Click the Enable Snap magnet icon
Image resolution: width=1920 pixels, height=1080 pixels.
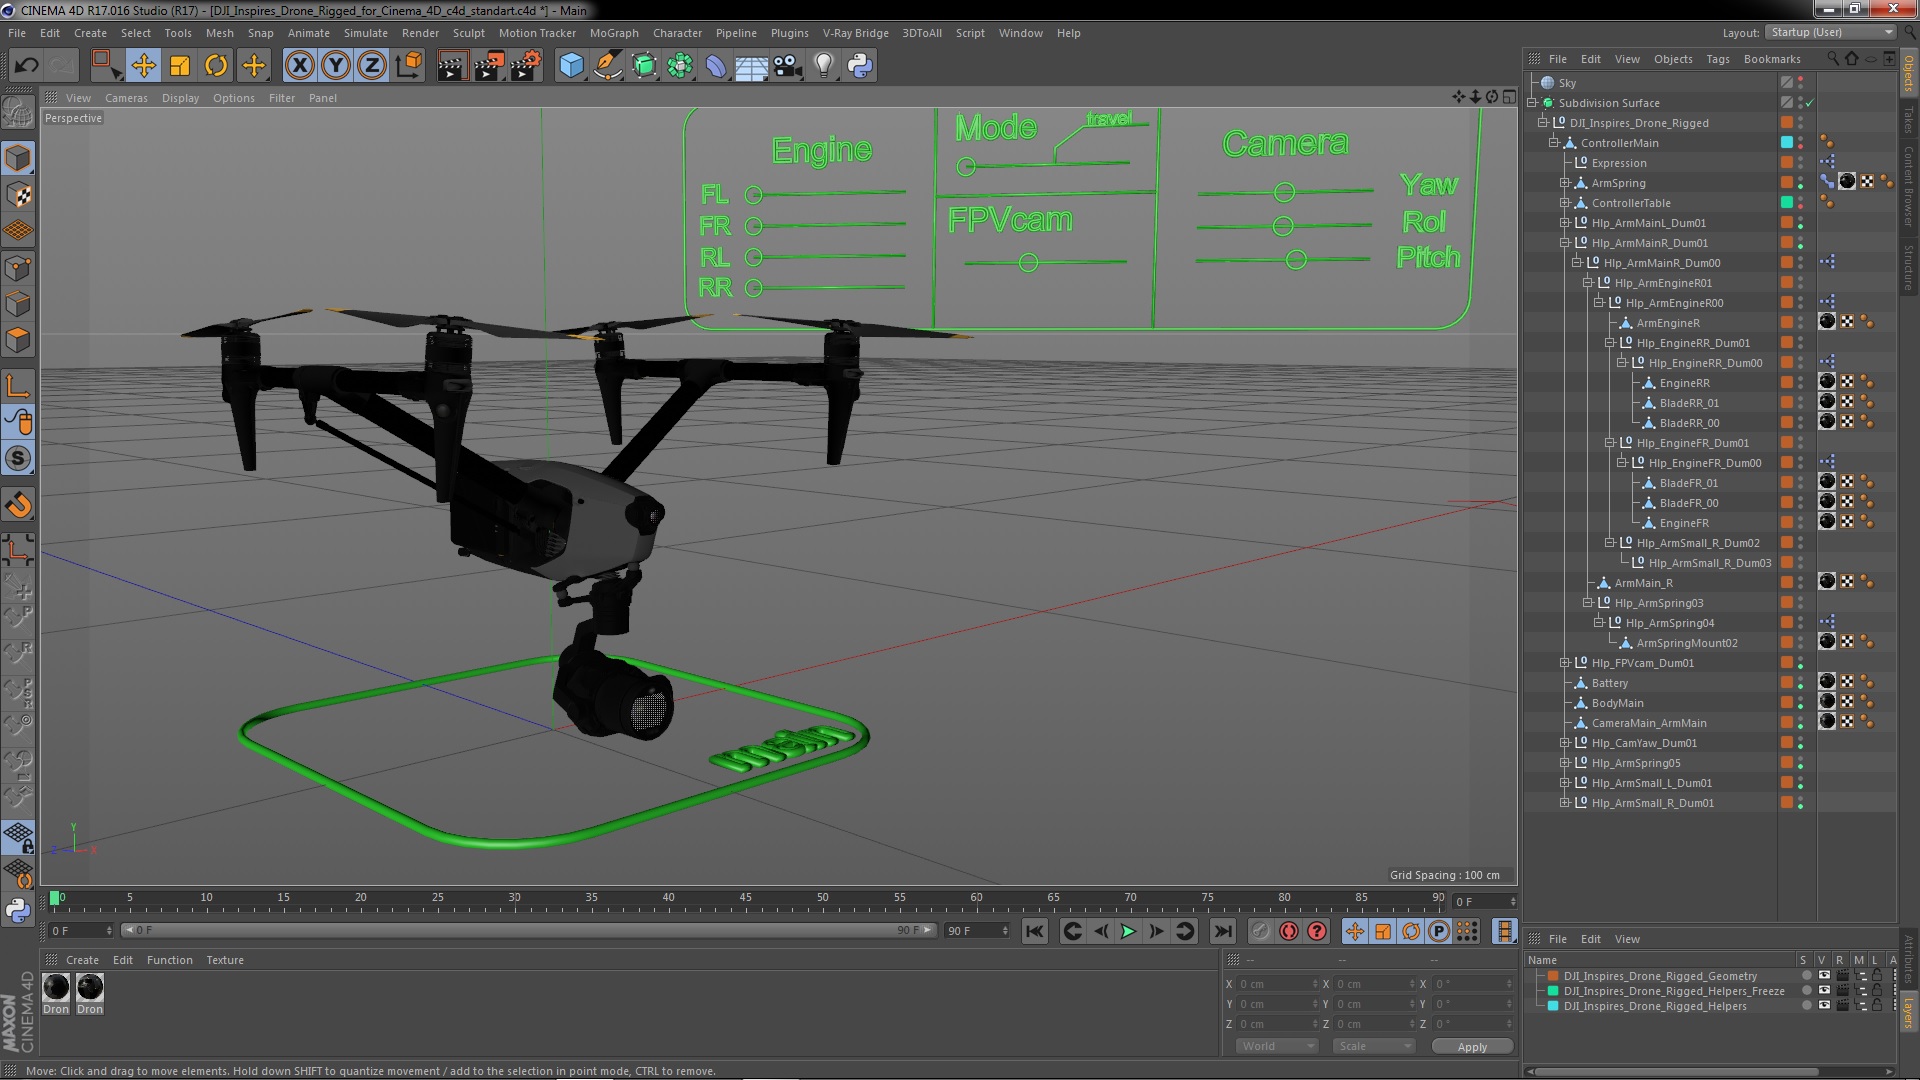[x=18, y=505]
